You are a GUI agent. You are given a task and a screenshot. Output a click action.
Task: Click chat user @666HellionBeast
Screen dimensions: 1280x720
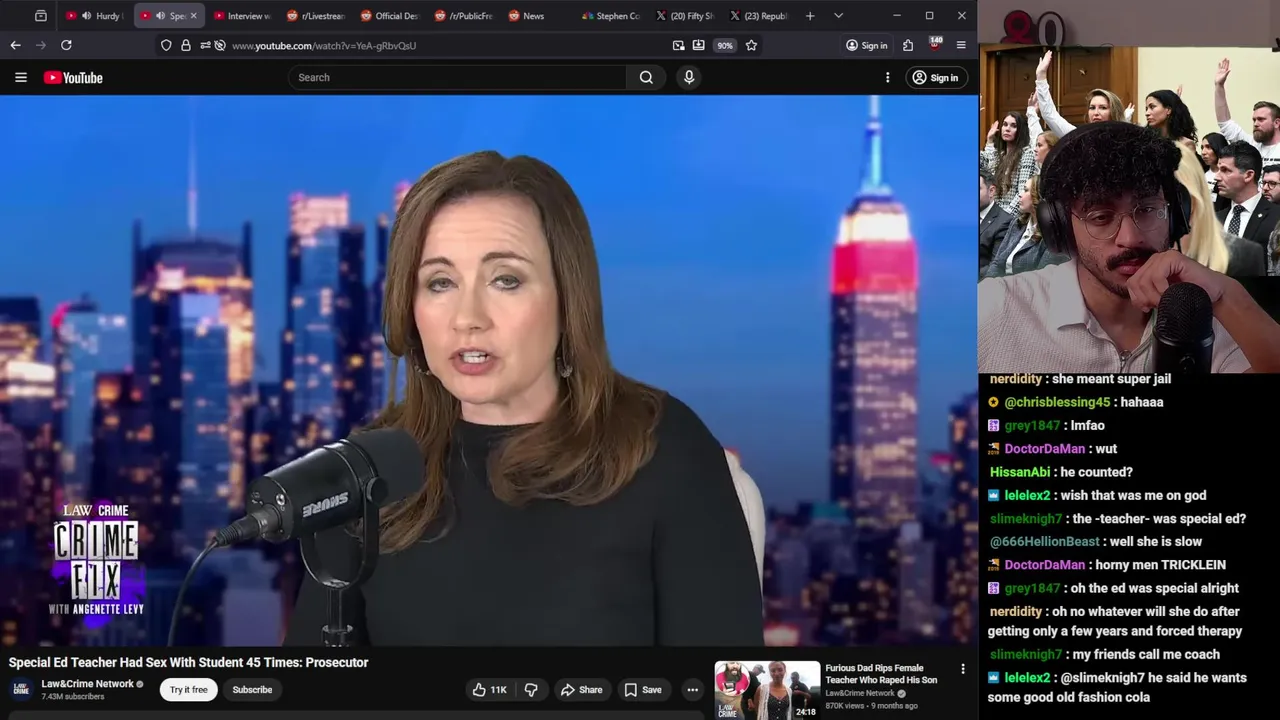coord(1044,541)
